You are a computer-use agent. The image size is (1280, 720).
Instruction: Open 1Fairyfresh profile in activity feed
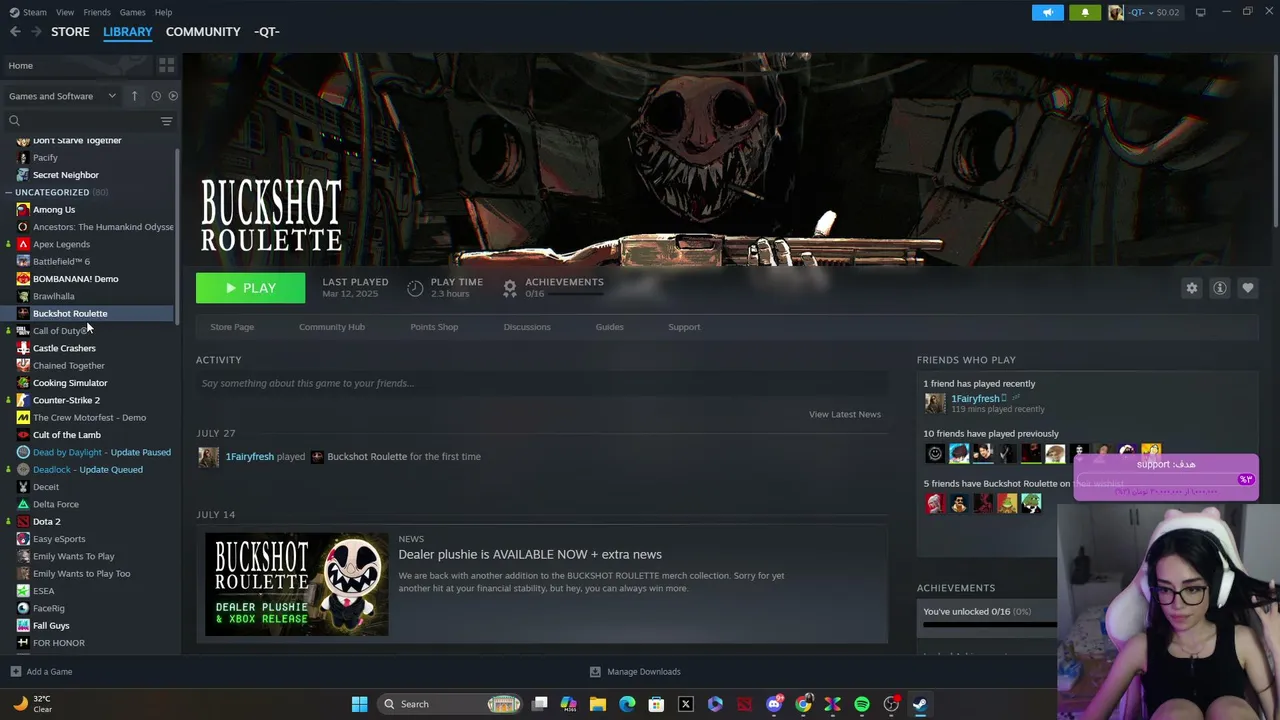click(x=249, y=457)
